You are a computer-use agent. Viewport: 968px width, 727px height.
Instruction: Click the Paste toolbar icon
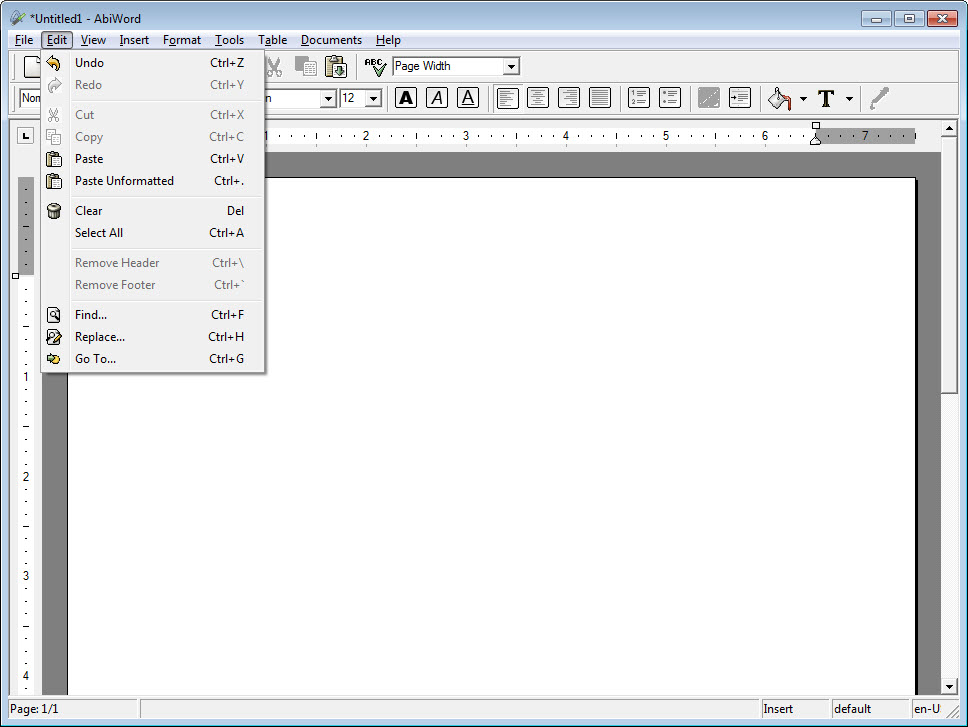tap(336, 67)
